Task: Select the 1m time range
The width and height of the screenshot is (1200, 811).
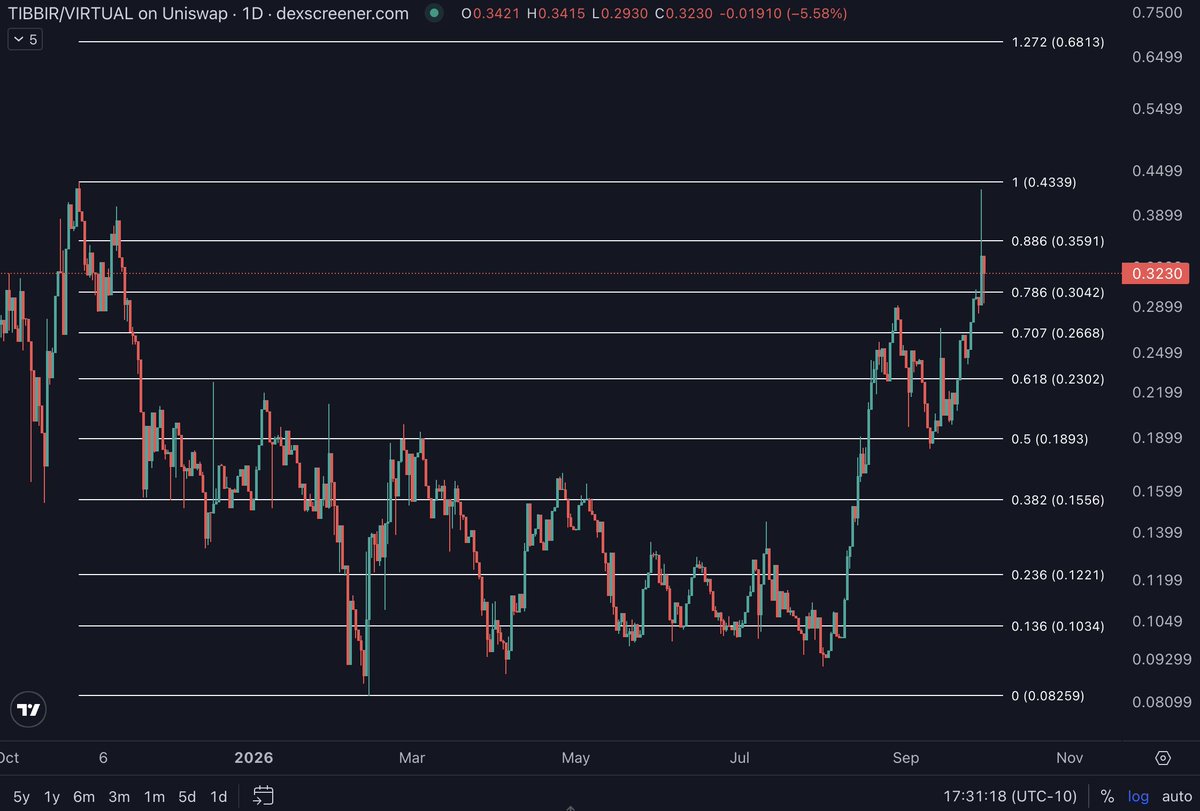Action: click(x=154, y=797)
